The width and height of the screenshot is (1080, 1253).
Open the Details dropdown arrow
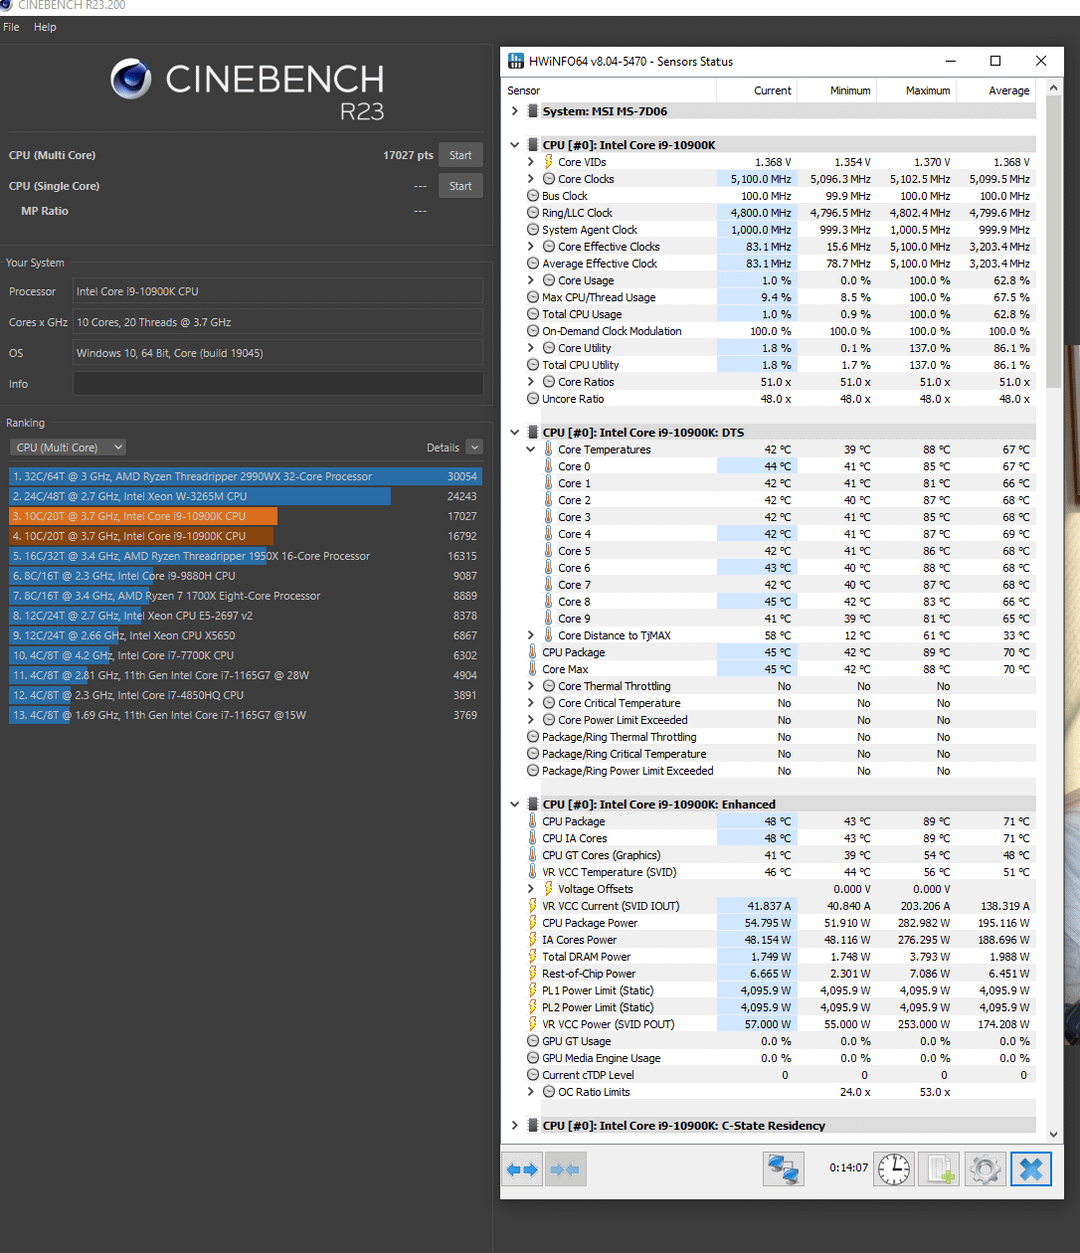coord(474,447)
